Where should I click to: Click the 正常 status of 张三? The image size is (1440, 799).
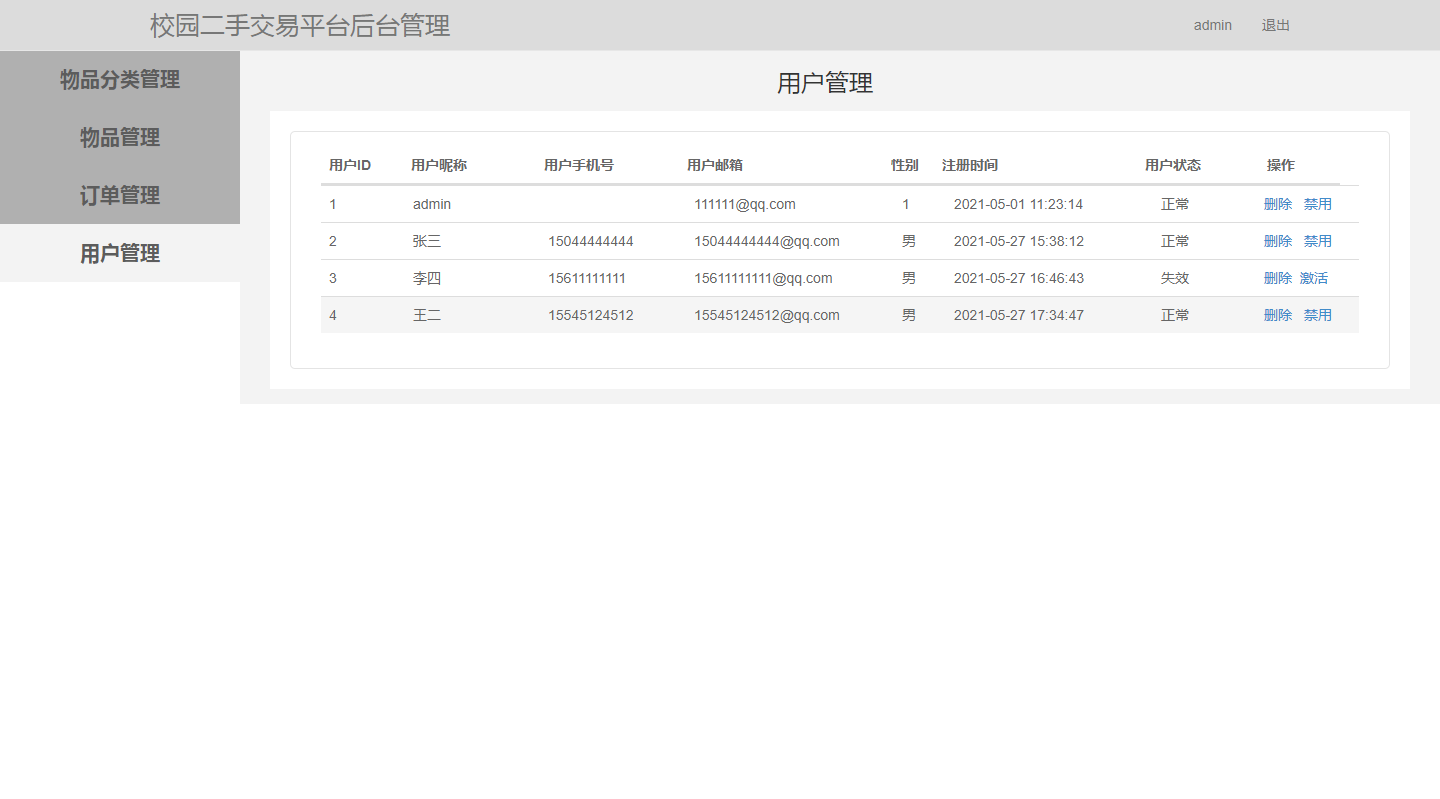pos(1175,241)
